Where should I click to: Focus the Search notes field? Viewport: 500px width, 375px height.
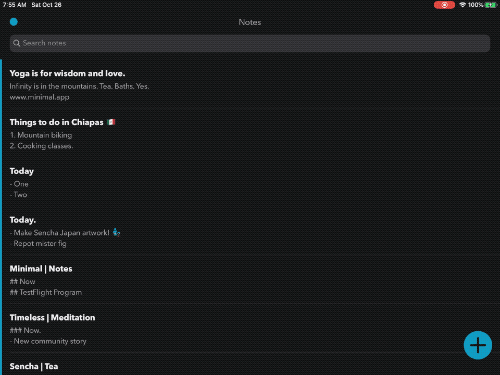[250, 43]
